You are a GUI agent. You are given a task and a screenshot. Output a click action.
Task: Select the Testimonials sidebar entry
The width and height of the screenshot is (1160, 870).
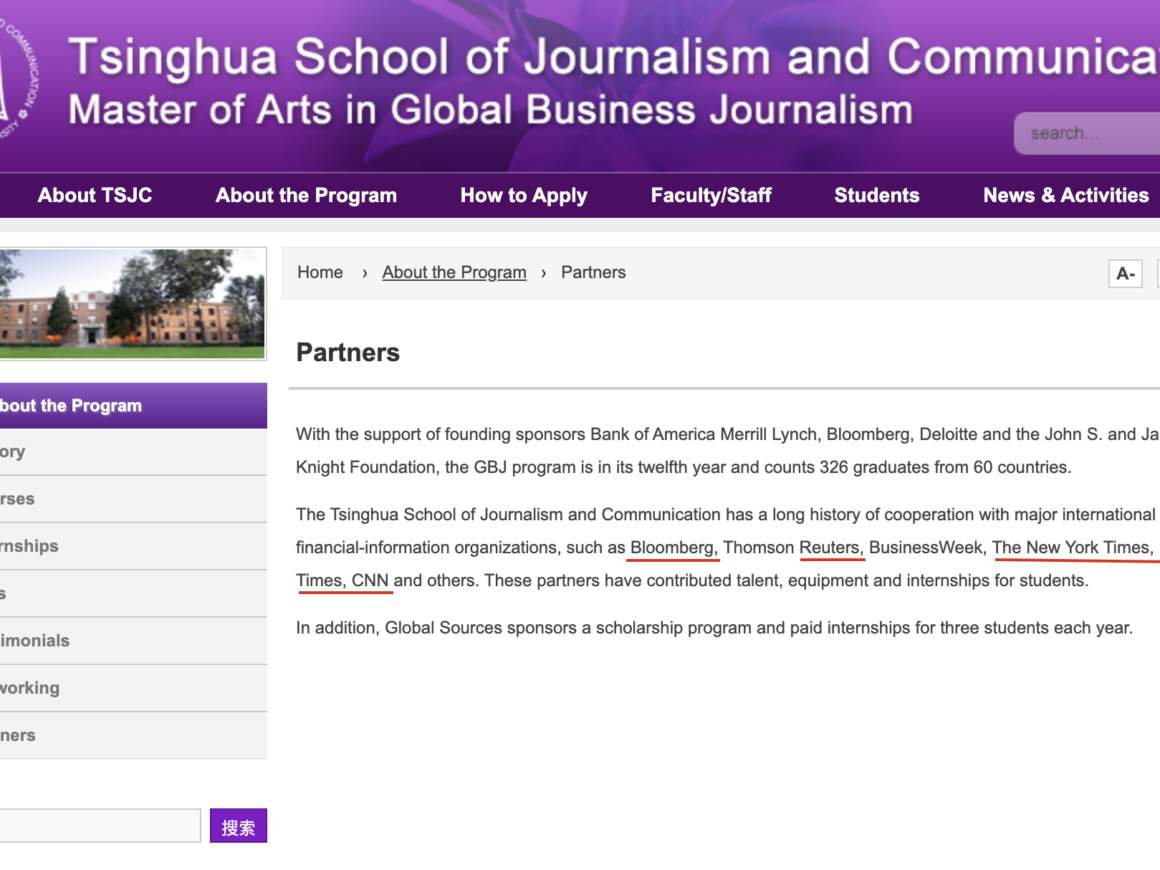point(35,640)
